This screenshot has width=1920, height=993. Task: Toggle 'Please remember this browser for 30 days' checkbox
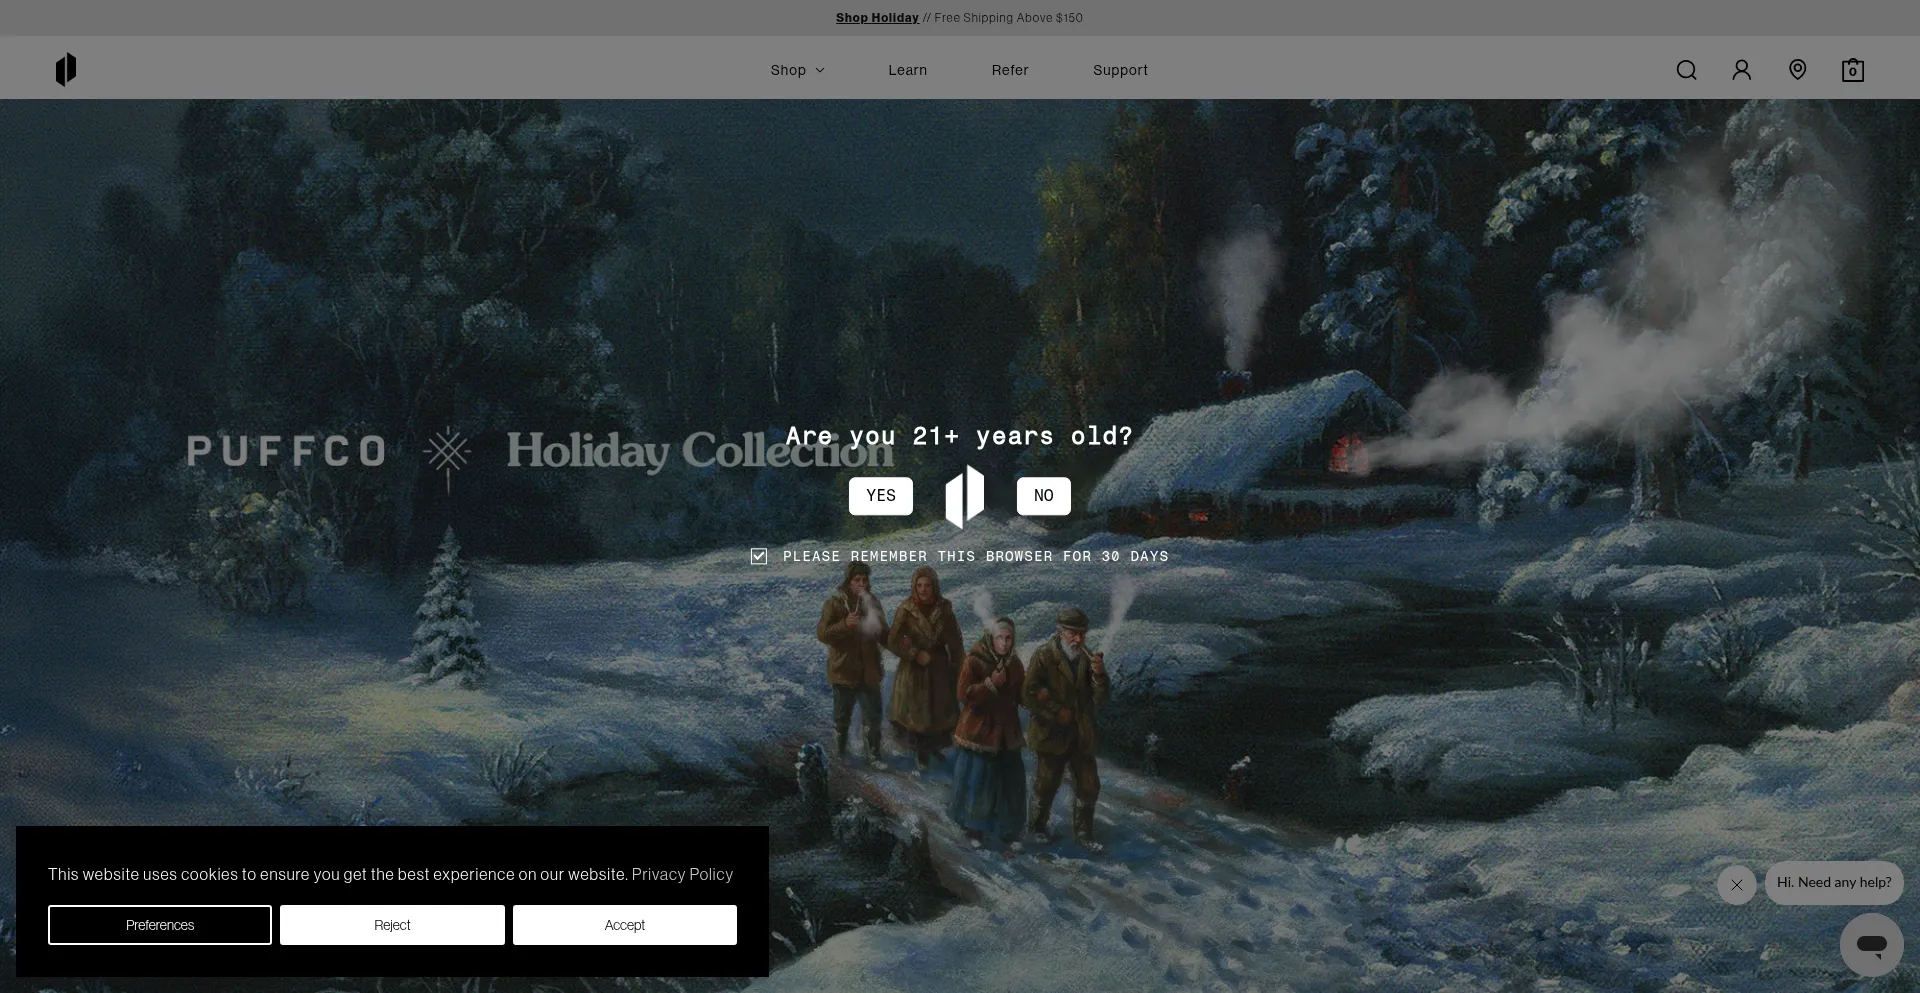point(759,556)
